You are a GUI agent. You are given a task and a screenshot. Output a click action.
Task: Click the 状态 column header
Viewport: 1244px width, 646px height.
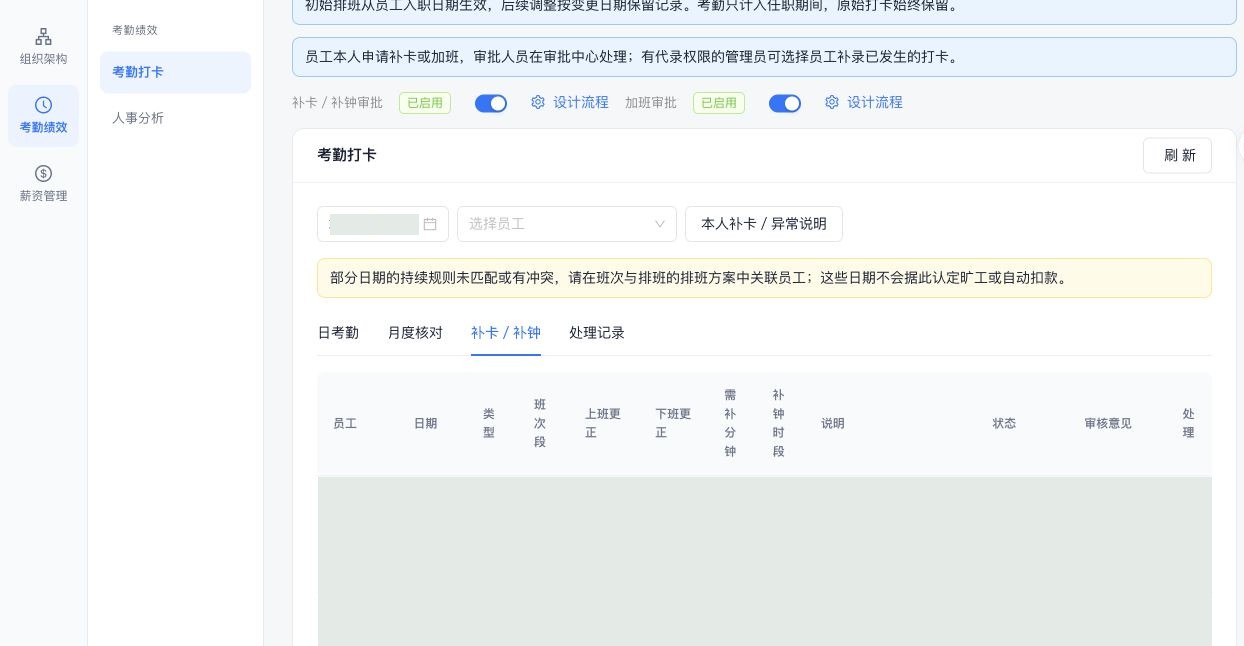coord(1004,424)
